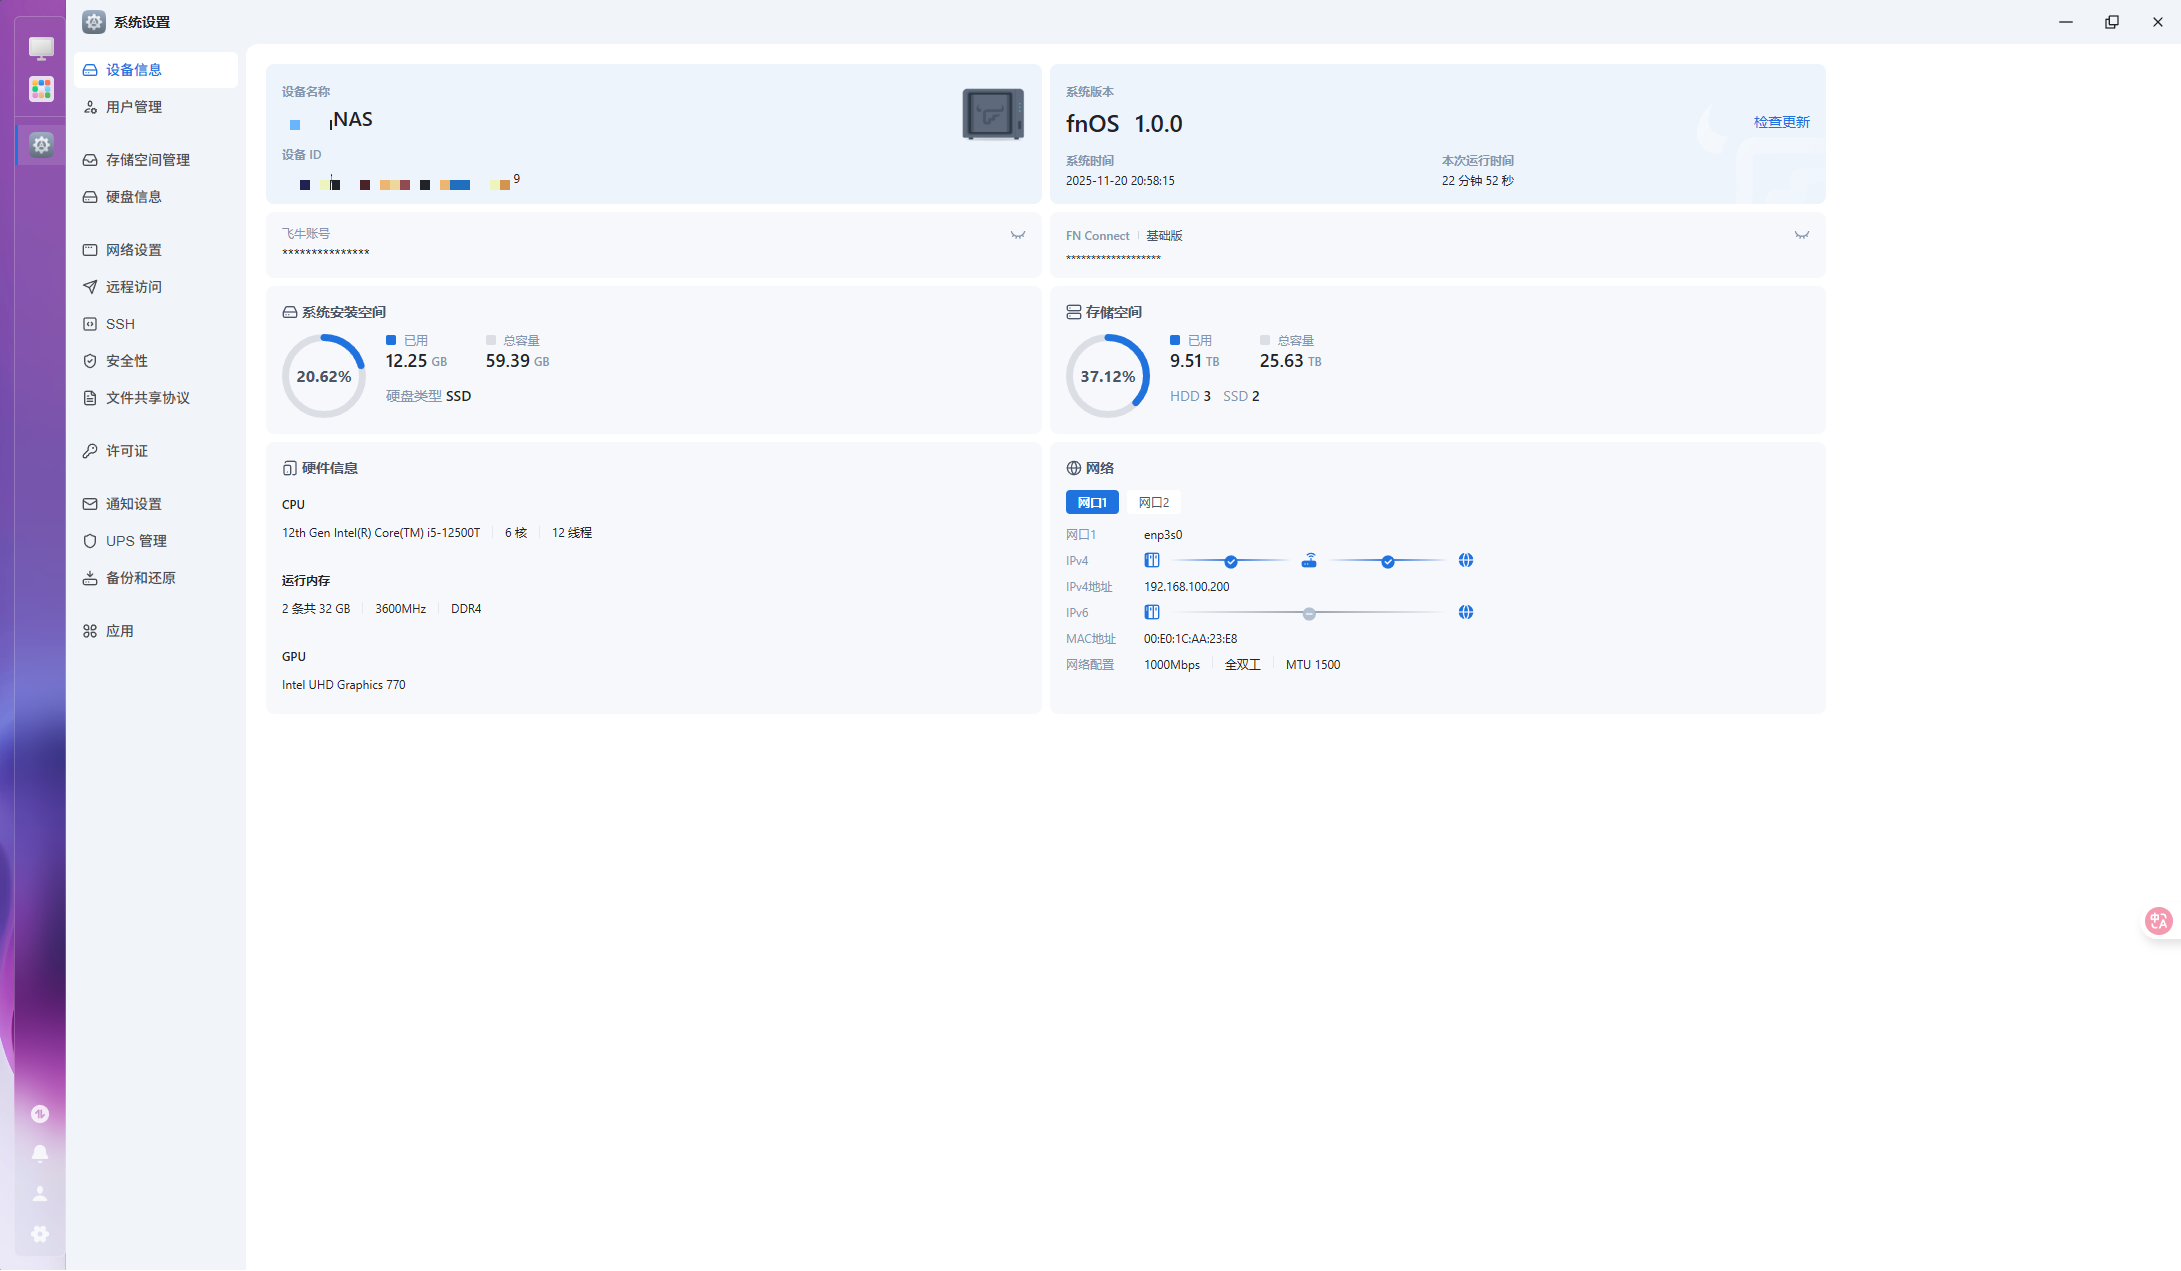Screen dimensions: 2181x1271
Task: Open the notification bell at bottom
Action: (x=40, y=1153)
